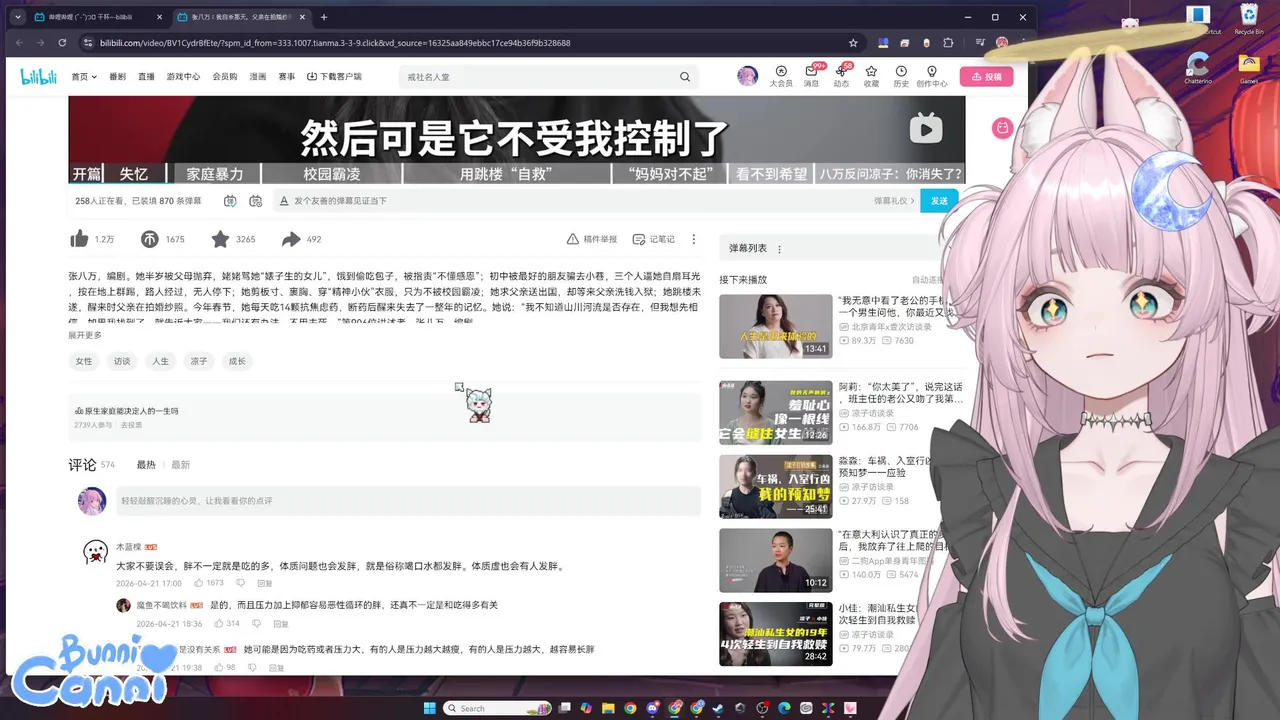Like 魔鱼不喝饮料's reply
The width and height of the screenshot is (1280, 720).
tap(219, 623)
